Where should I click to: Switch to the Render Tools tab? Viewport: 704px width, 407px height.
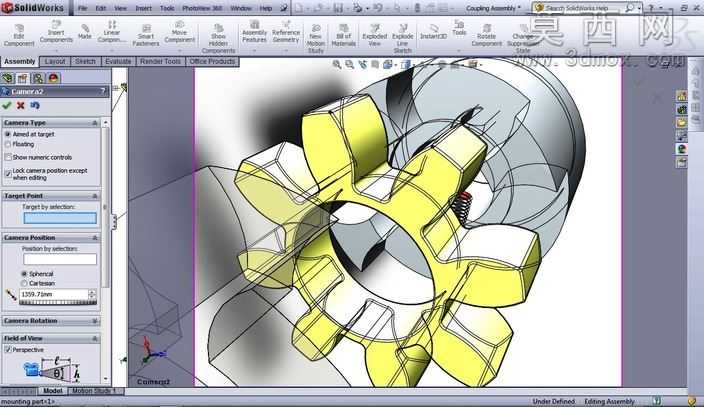(x=160, y=62)
